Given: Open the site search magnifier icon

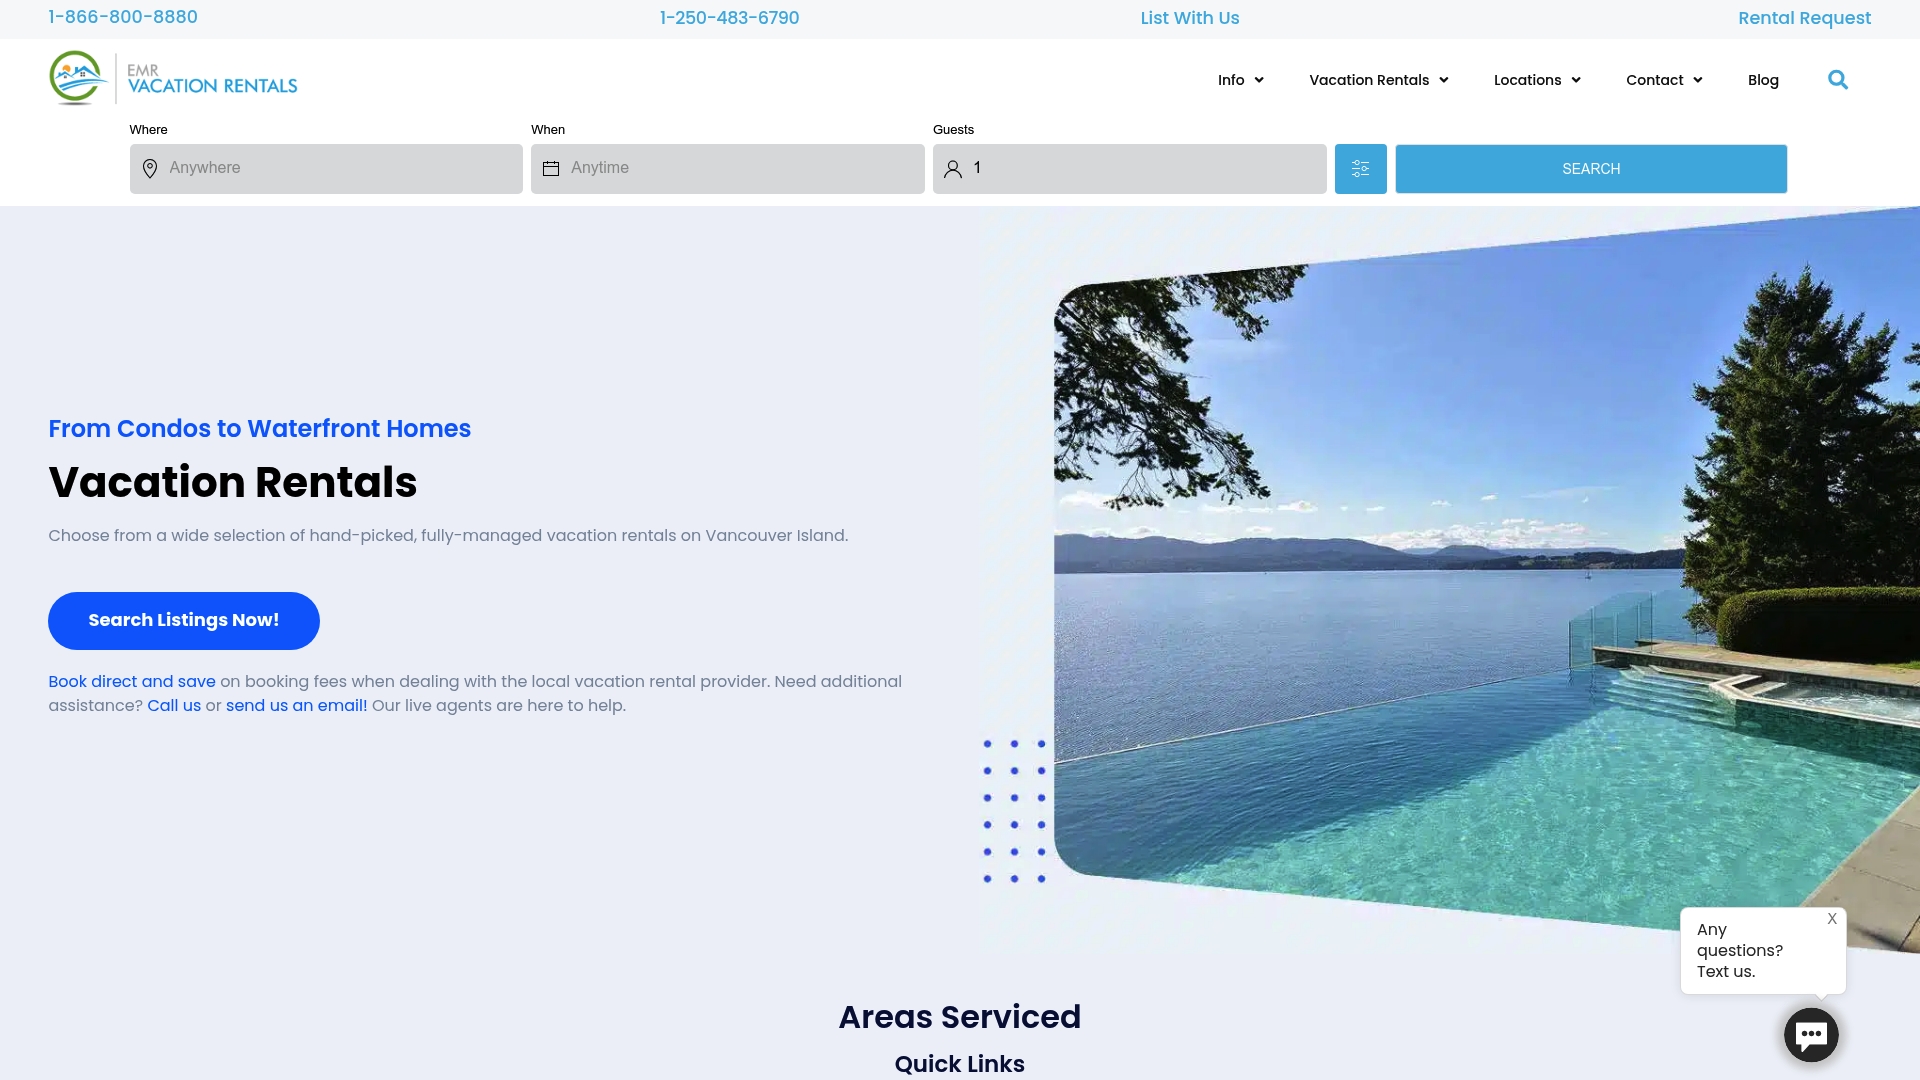Looking at the screenshot, I should pyautogui.click(x=1838, y=79).
